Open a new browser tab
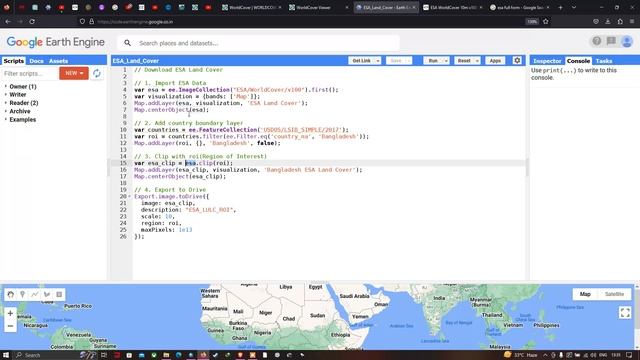The width and height of the screenshot is (640, 360). click(560, 7)
